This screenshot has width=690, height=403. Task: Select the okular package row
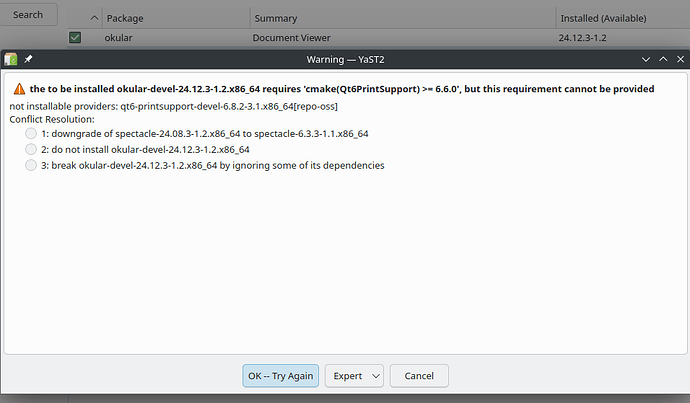(x=378, y=37)
